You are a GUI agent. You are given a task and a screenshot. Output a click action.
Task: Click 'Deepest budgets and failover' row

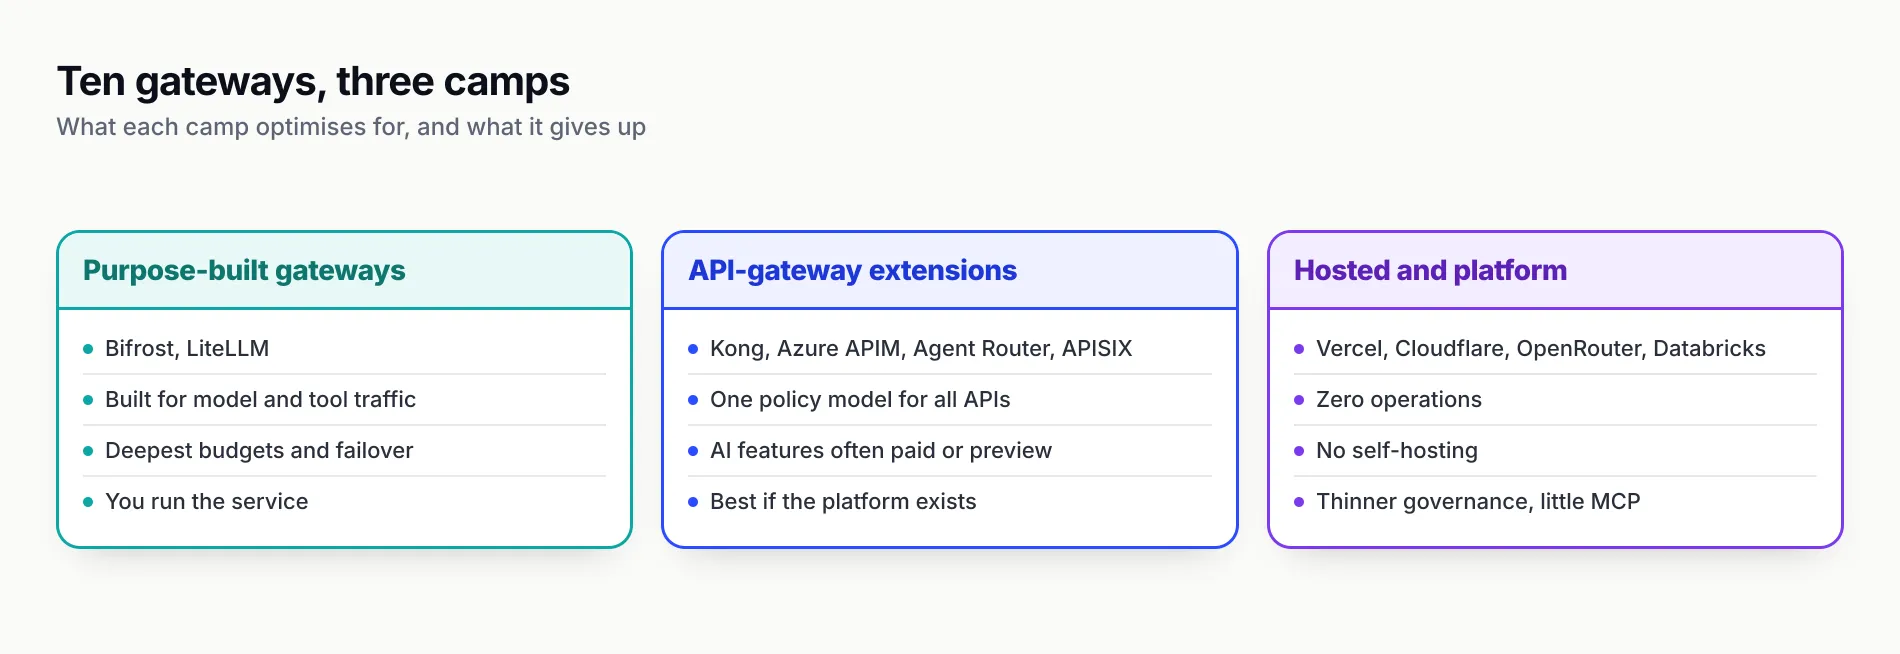coord(344,450)
